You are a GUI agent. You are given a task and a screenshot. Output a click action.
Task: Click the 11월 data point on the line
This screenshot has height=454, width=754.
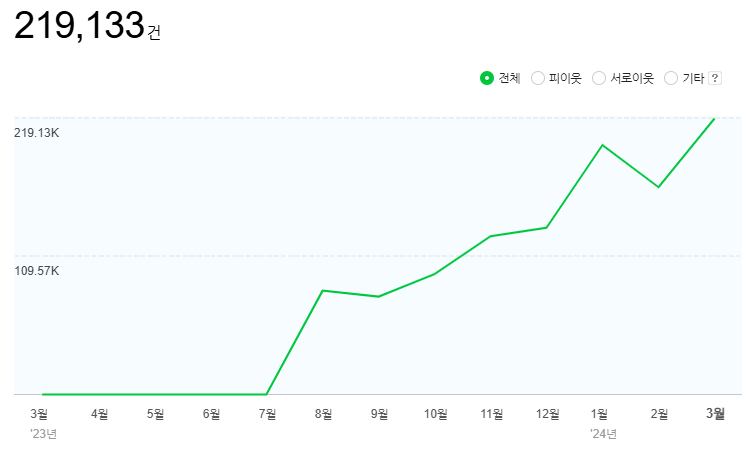pos(490,236)
